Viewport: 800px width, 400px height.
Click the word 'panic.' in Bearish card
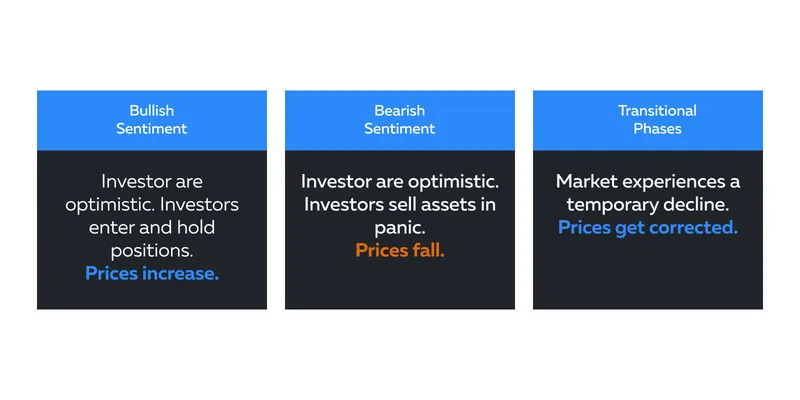coord(399,228)
